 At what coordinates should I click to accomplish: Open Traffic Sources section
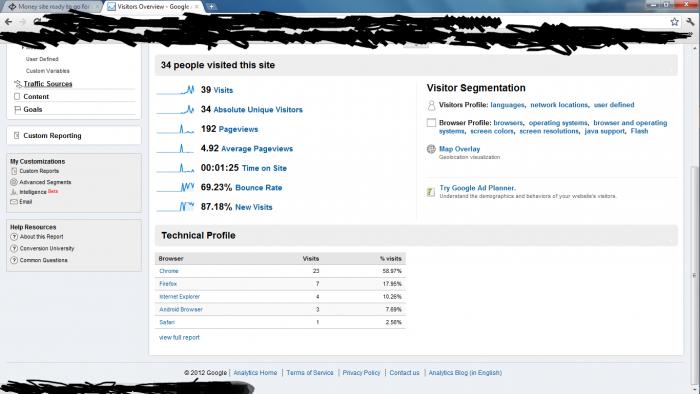48,84
